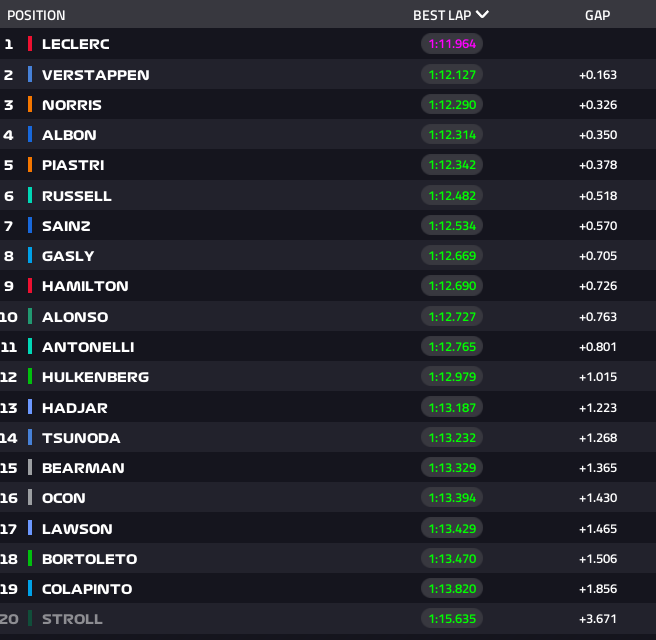This screenshot has width=656, height=640.
Task: Open the Best Lap sort dropdown chevron
Action: [x=482, y=15]
